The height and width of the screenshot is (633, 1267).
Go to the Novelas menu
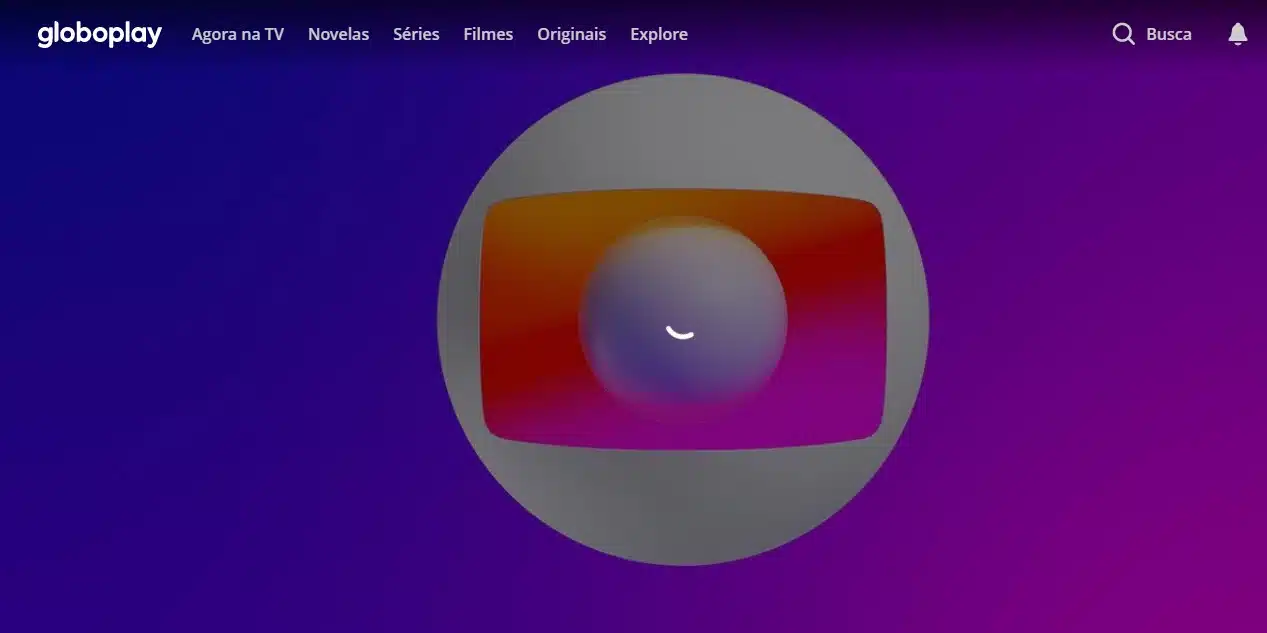(x=338, y=34)
